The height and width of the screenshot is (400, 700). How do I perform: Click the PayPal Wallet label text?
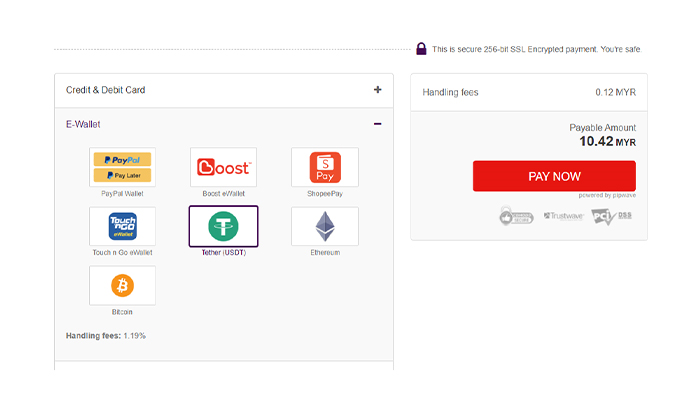point(122,194)
